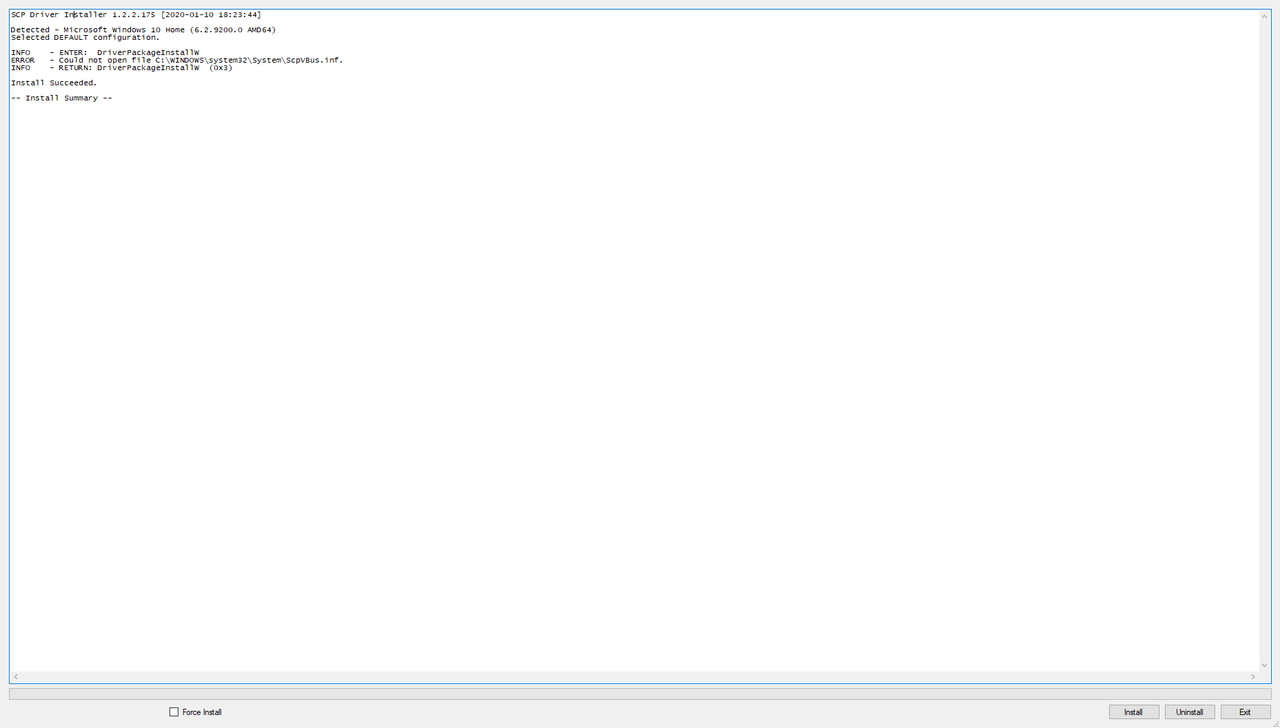The image size is (1280, 728).
Task: Click the horizontal scrollbar left arrow
Action: tap(16, 677)
